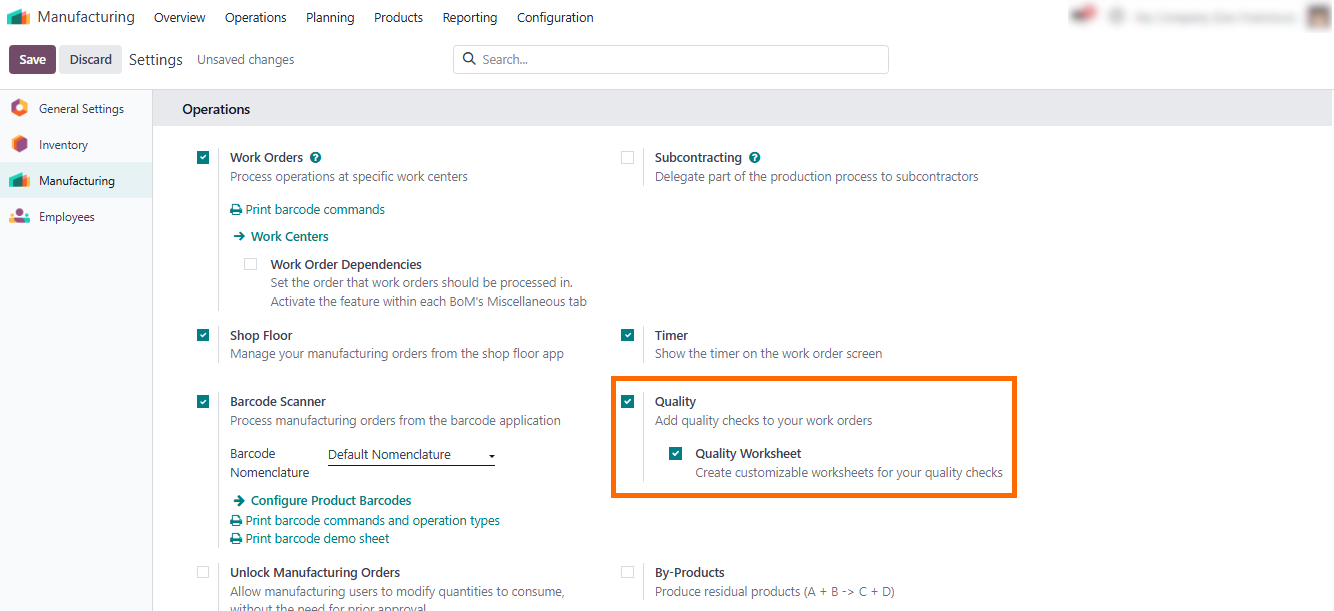Click user avatar at top right

1316,17
